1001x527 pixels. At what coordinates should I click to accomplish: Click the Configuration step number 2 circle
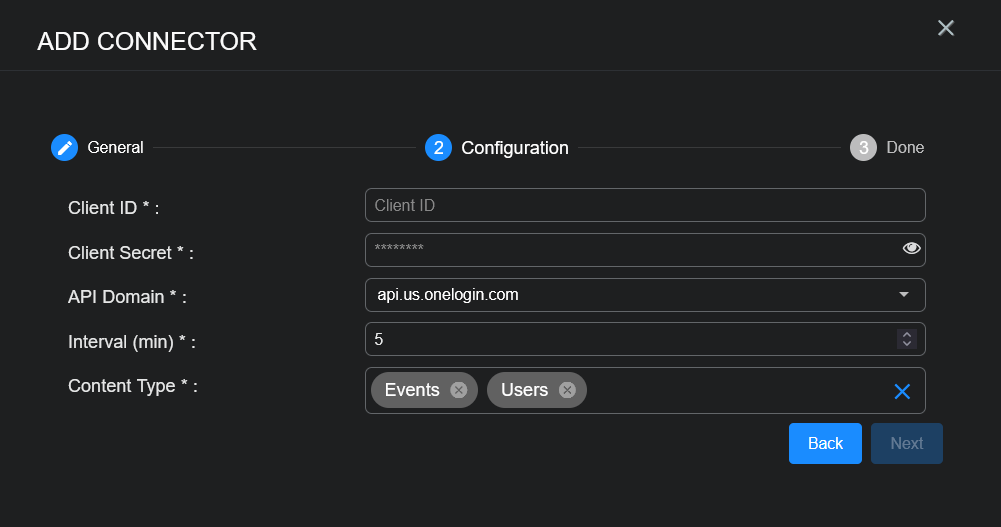point(438,148)
